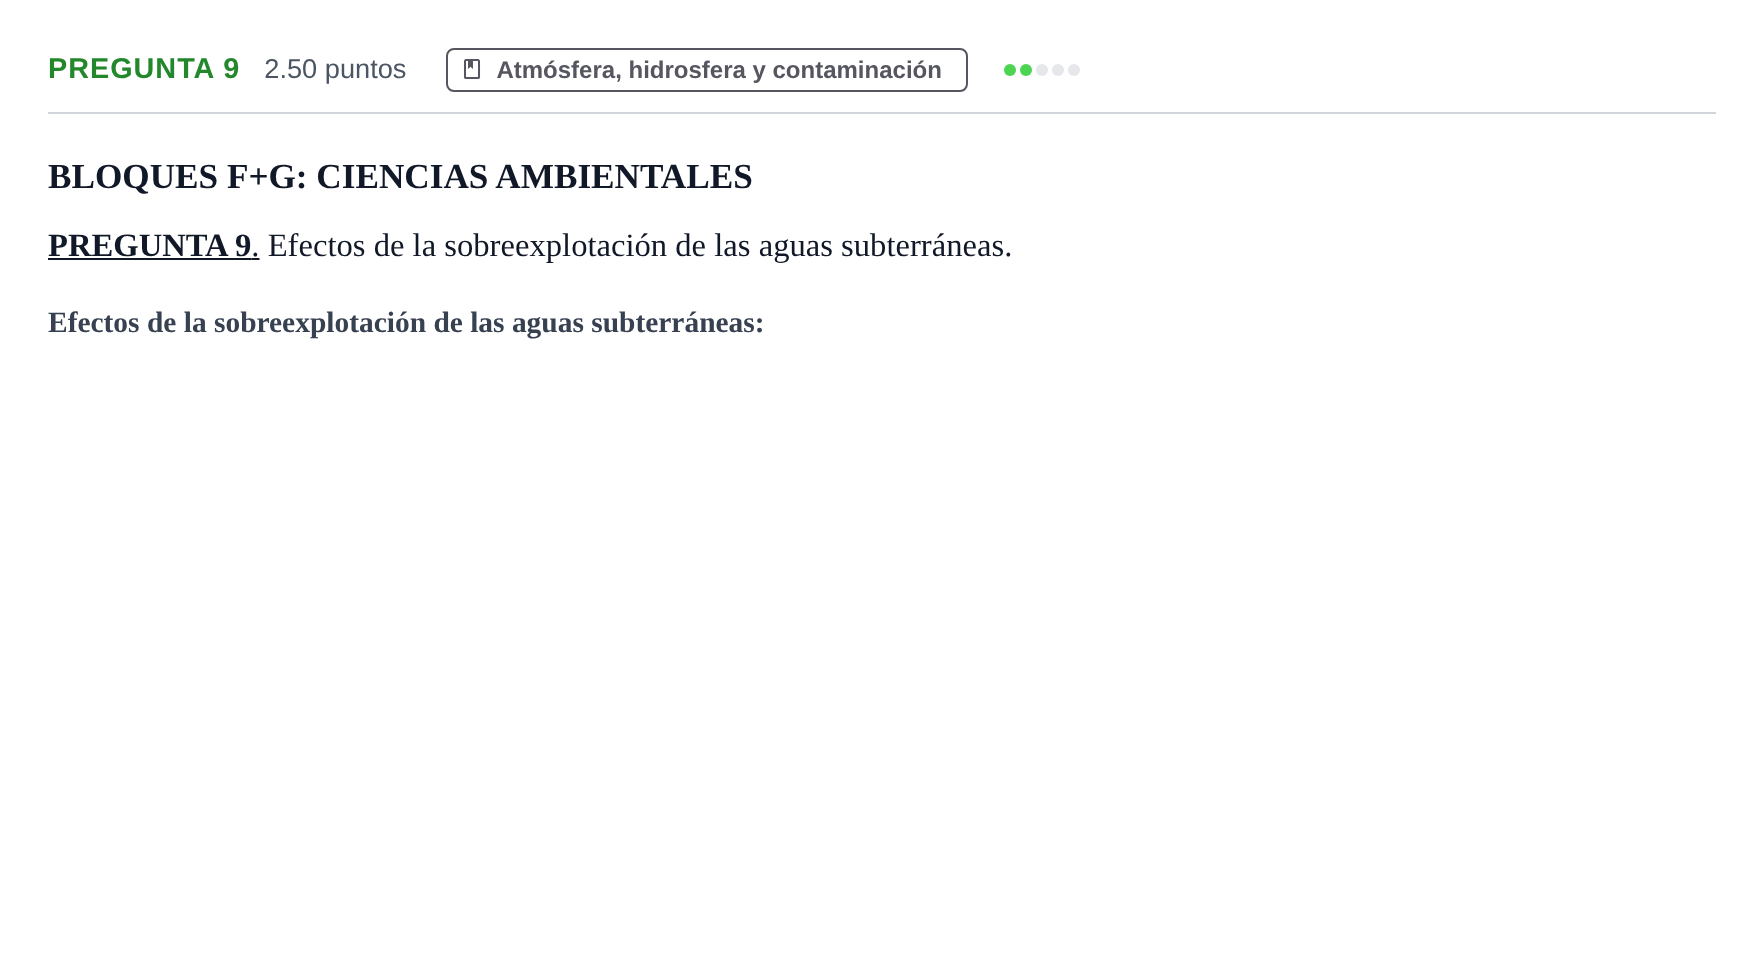Click the bold Efectos de la sobreexplotación answer heading
The height and width of the screenshot is (980, 1764).
(406, 322)
